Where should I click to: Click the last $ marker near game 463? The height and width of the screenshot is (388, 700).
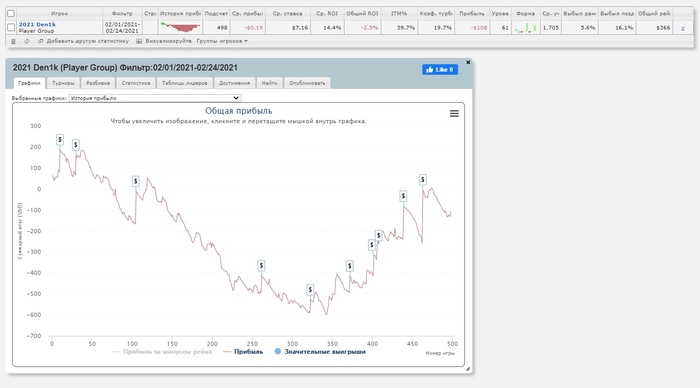tap(422, 179)
